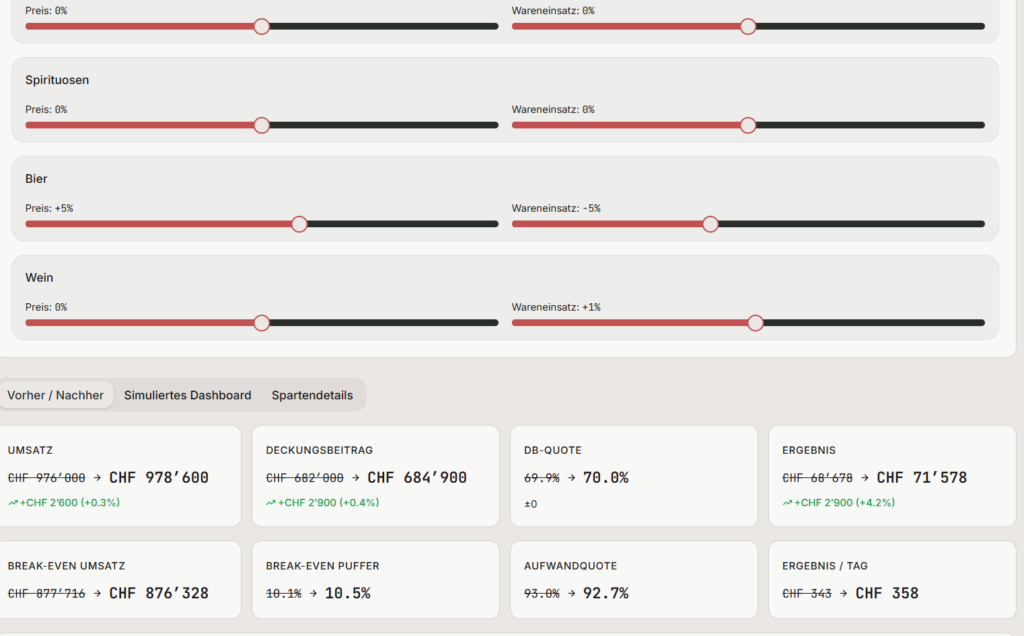Click the Ergebnis / Tag card
1024x636 pixels.
(x=891, y=580)
